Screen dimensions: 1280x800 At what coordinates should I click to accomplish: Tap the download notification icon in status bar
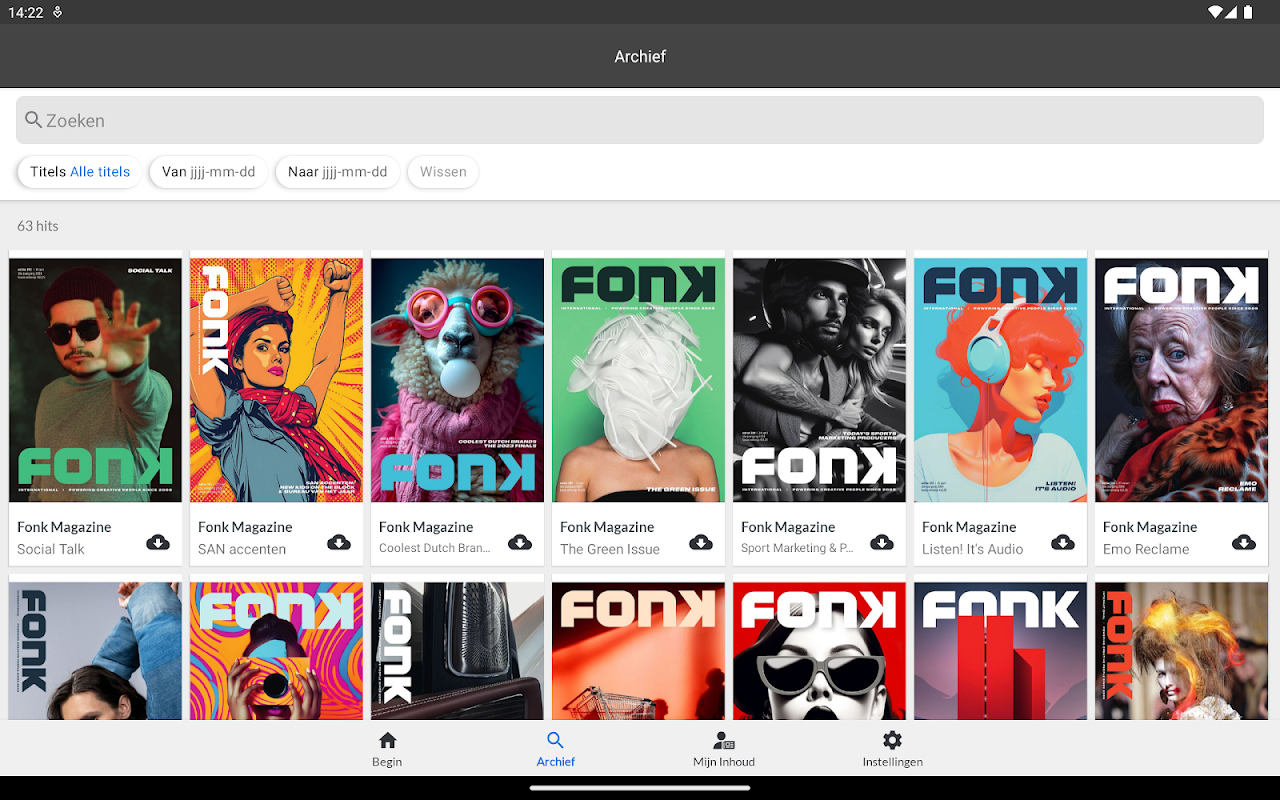pos(58,12)
